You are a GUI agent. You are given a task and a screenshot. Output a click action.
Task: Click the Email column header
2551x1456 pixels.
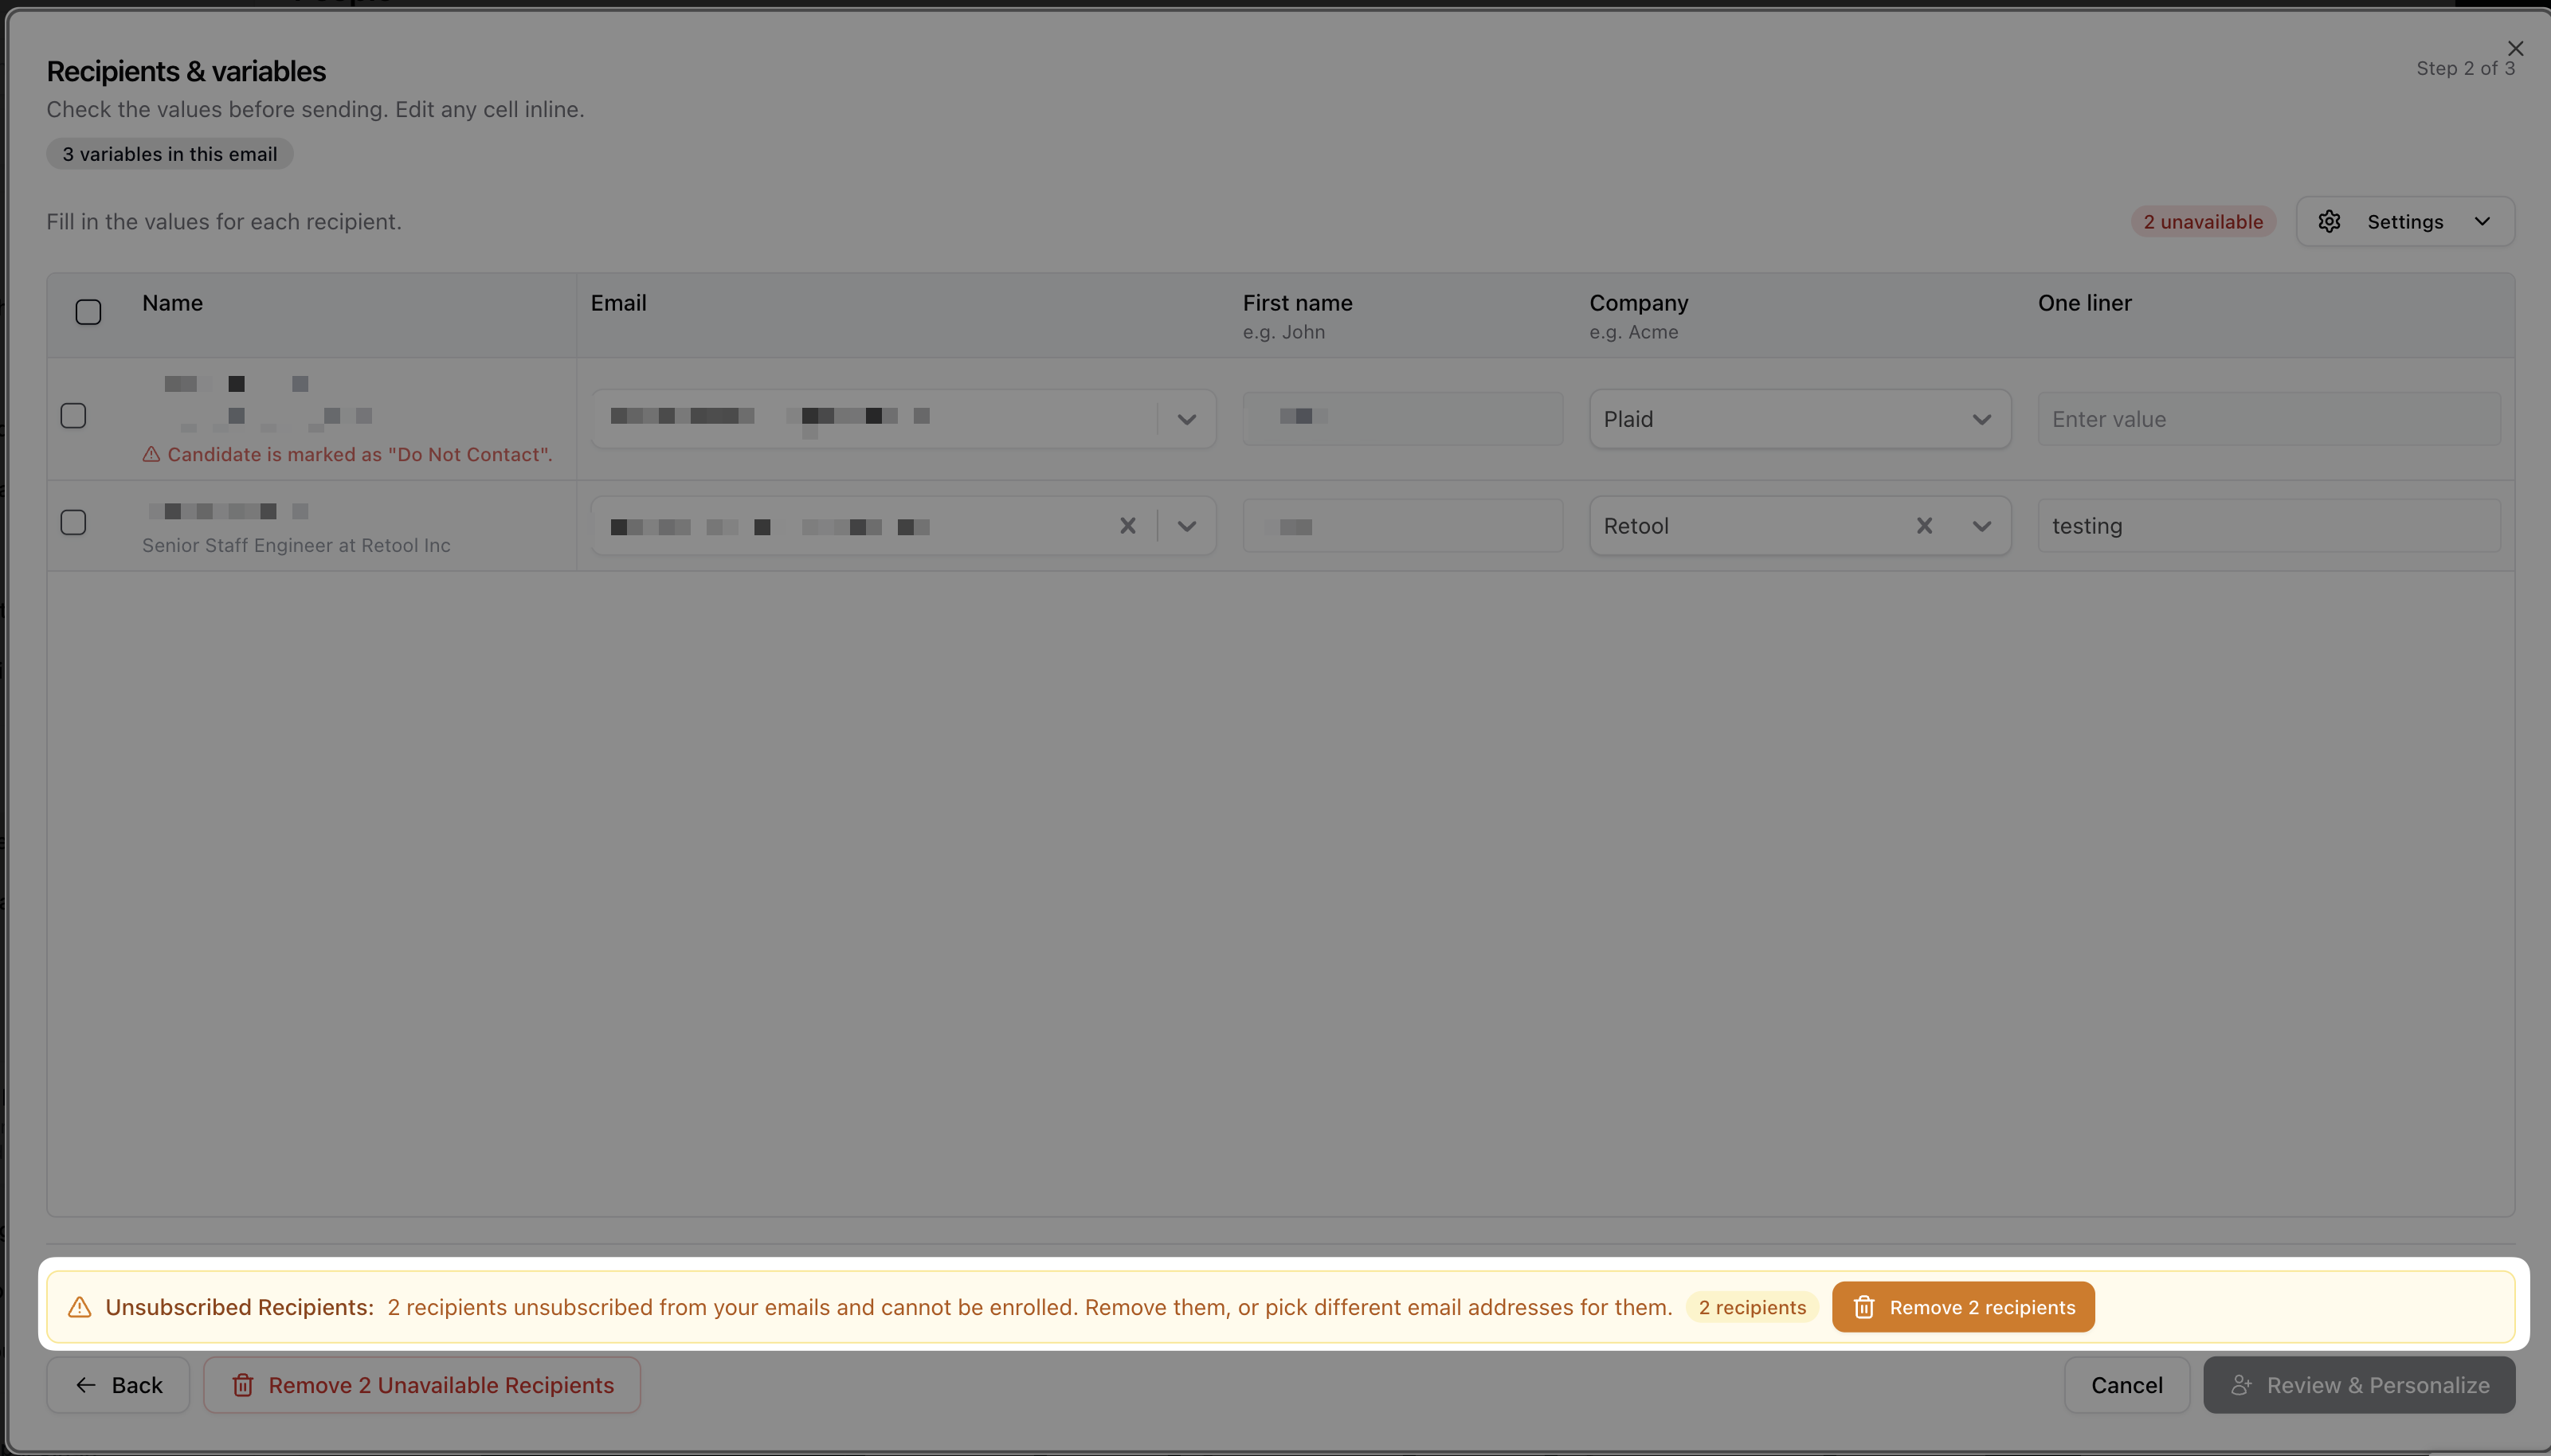pyautogui.click(x=618, y=303)
